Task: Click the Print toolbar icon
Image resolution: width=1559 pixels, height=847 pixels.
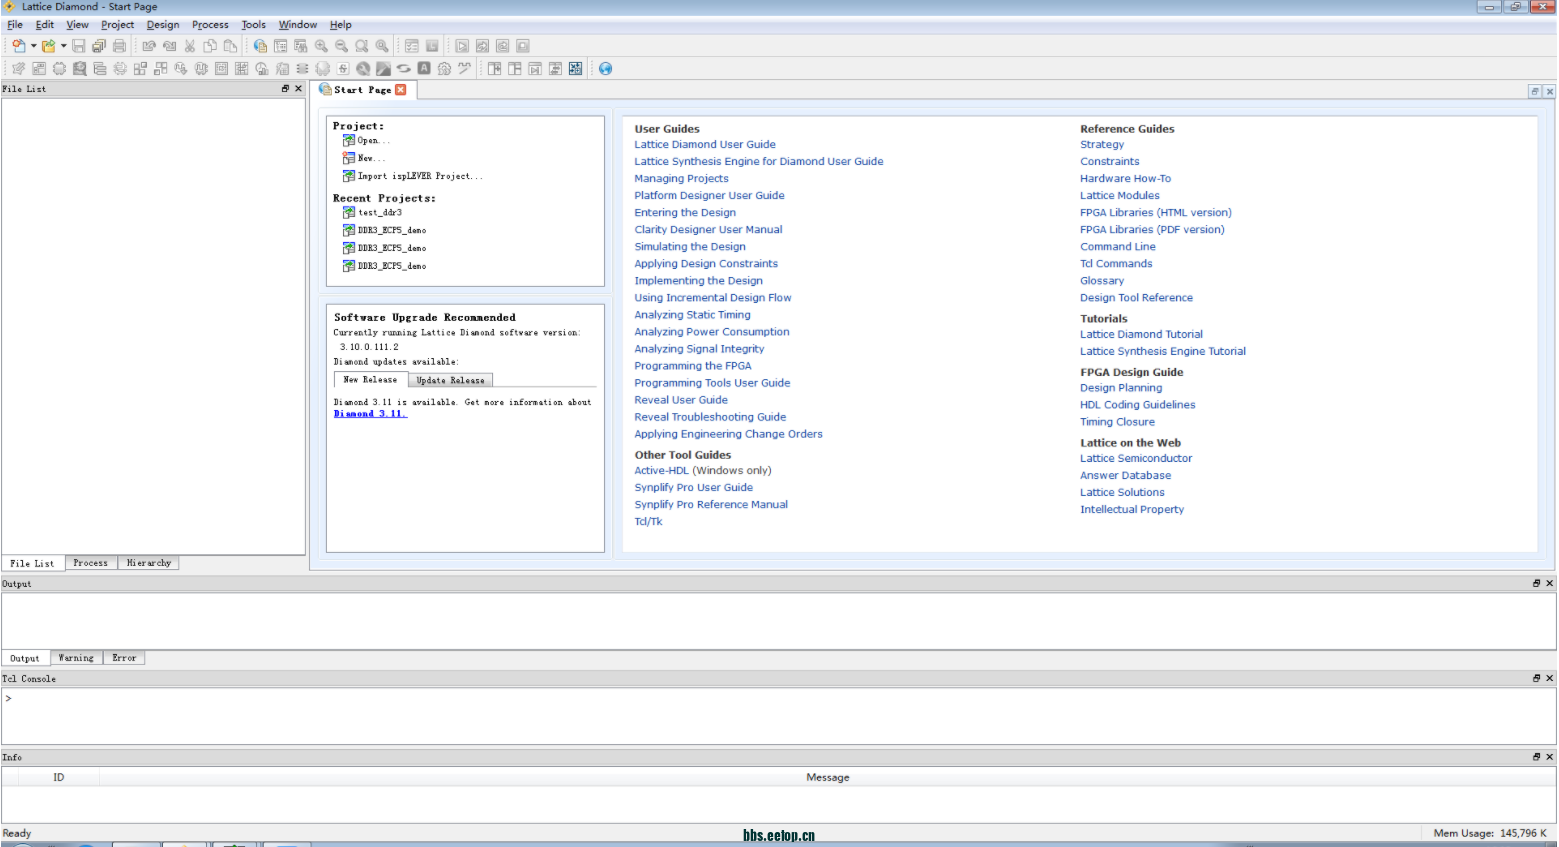Action: click(x=119, y=46)
